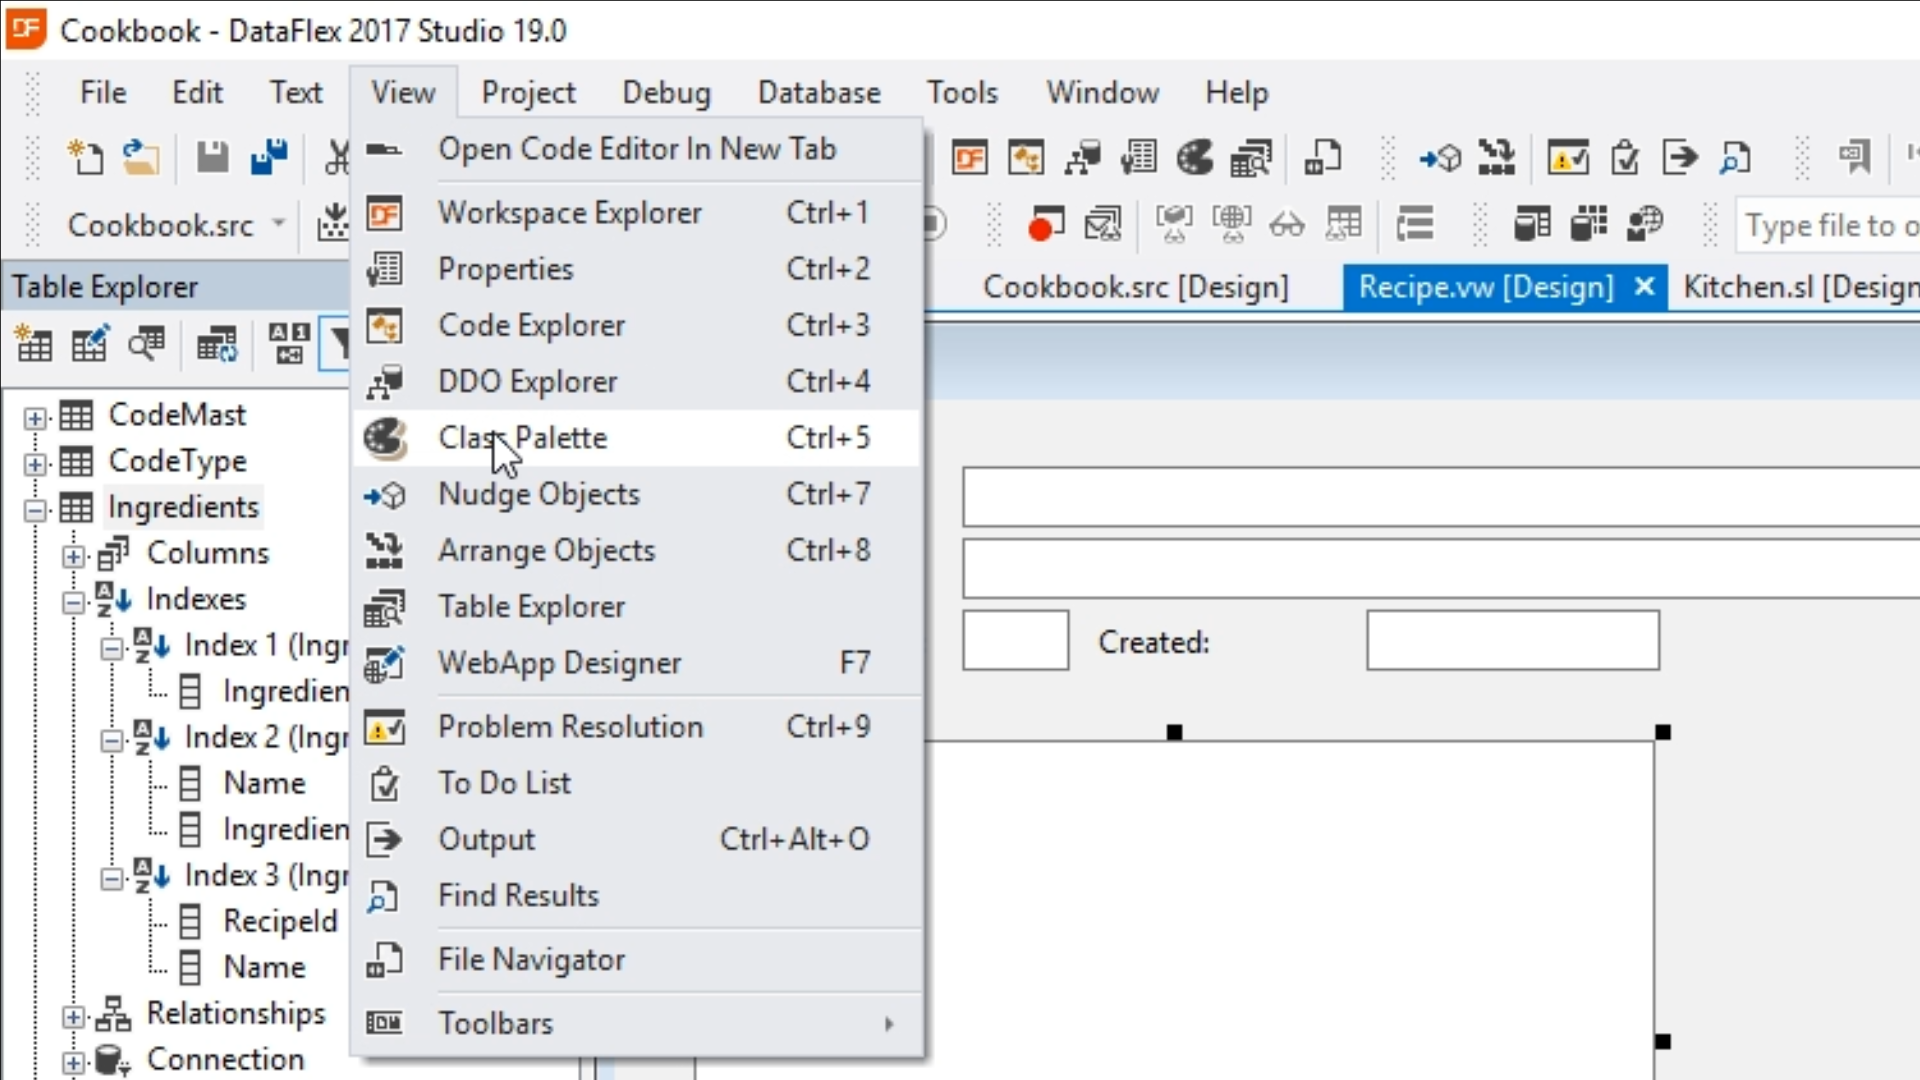Expand the Relationships tree node
Image resolution: width=1920 pixels, height=1080 pixels.
[x=73, y=1017]
